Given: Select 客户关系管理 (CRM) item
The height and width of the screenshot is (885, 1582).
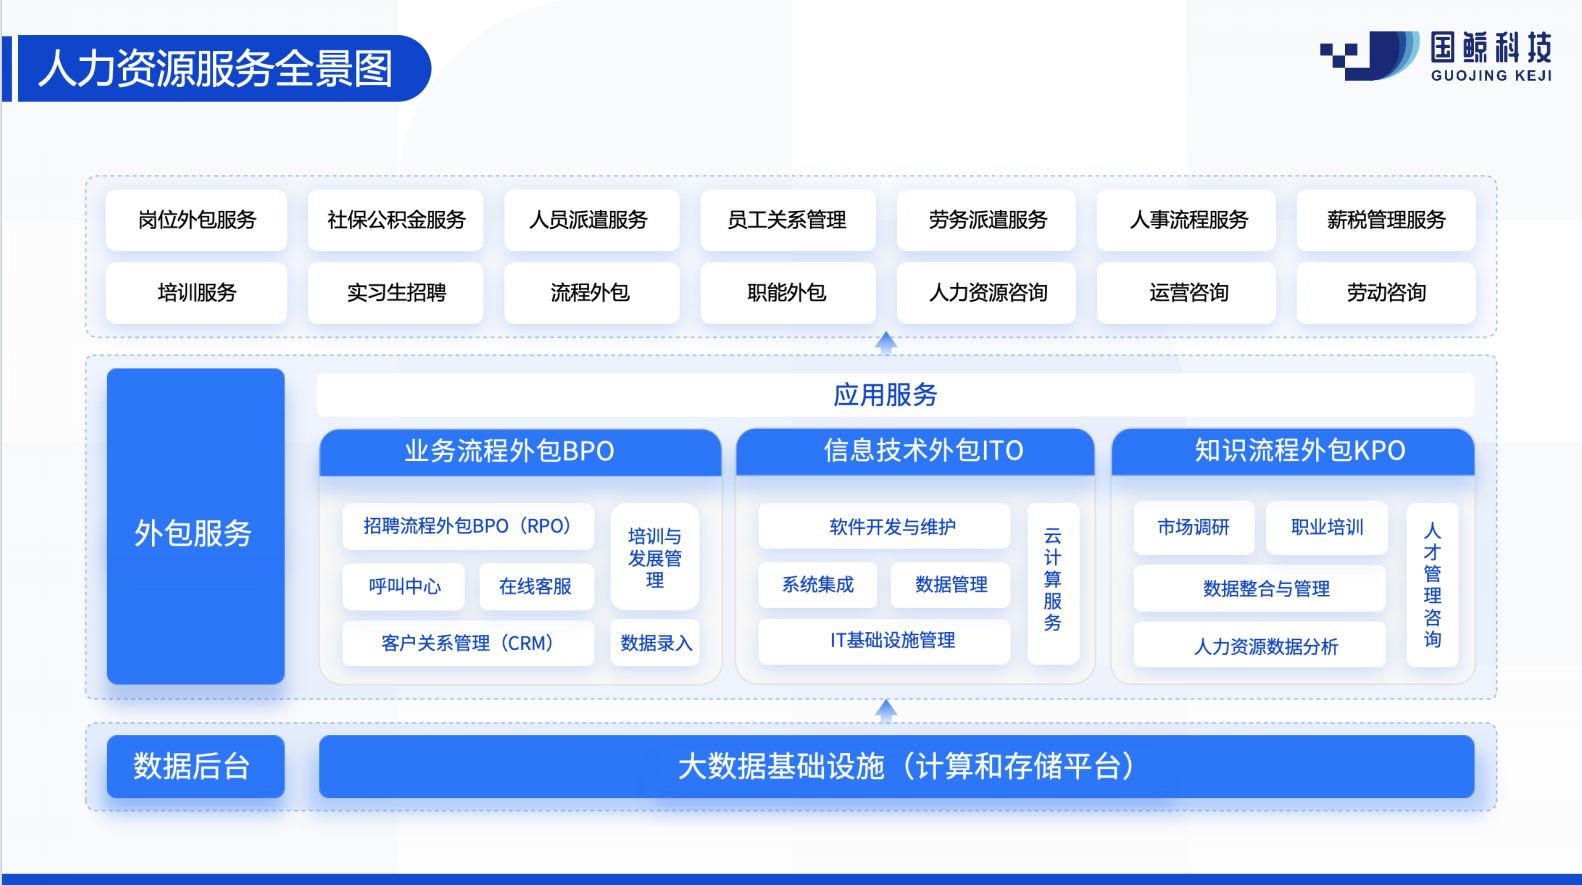Looking at the screenshot, I should (467, 643).
